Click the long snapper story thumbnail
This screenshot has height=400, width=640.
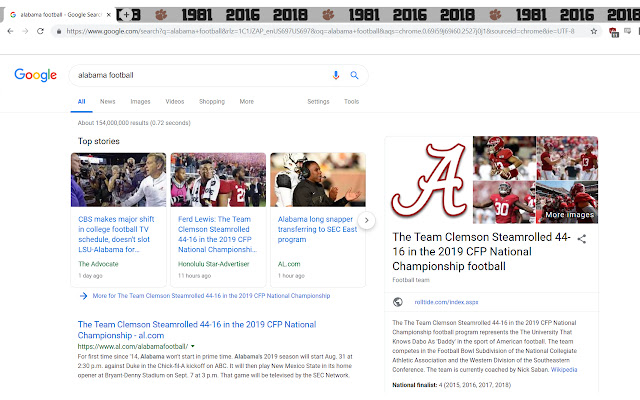point(318,180)
